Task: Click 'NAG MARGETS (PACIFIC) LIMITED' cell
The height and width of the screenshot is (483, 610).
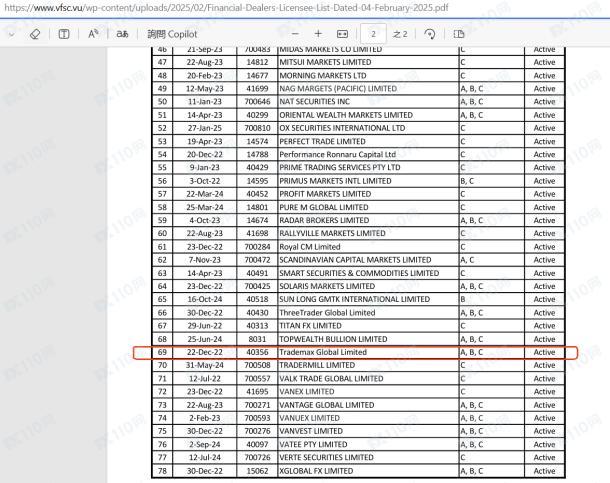Action: [368, 89]
